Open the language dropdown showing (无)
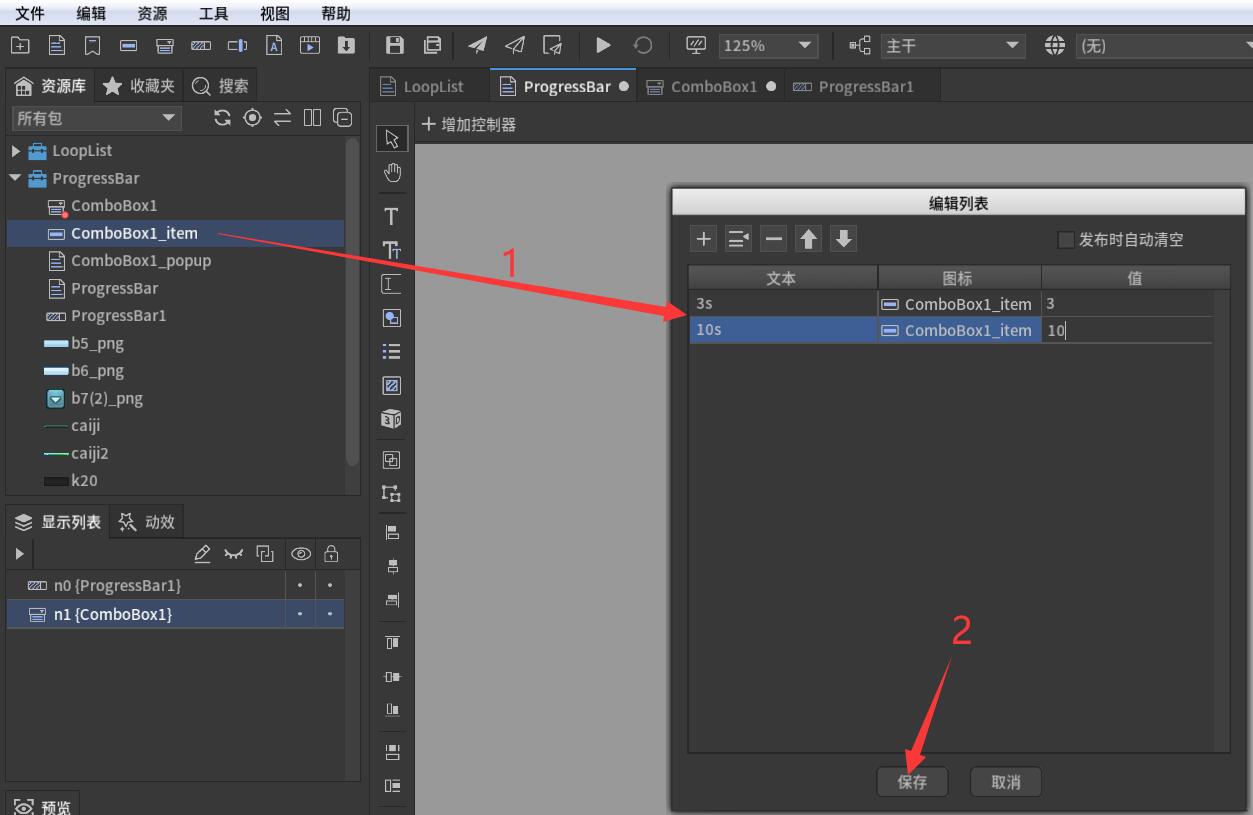 coord(1164,45)
